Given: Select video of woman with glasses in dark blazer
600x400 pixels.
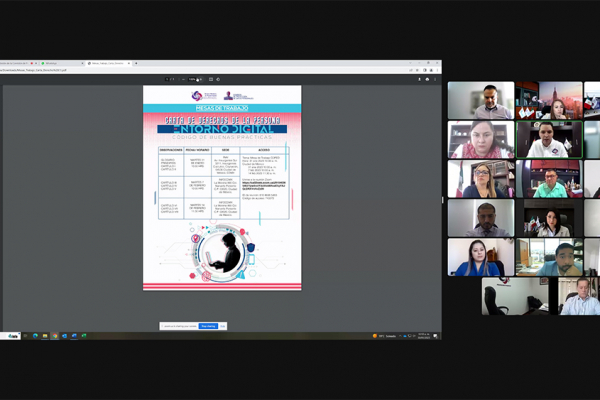Looking at the screenshot, I should 481,179.
